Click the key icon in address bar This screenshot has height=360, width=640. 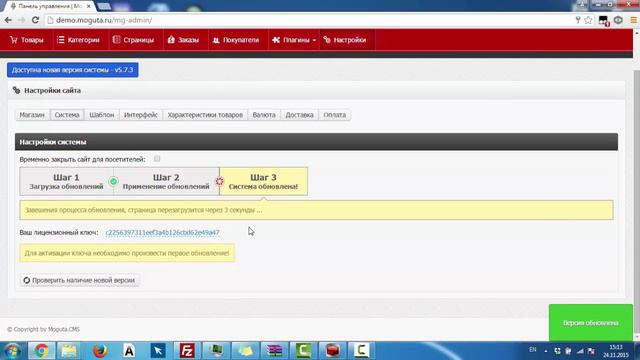pos(578,20)
